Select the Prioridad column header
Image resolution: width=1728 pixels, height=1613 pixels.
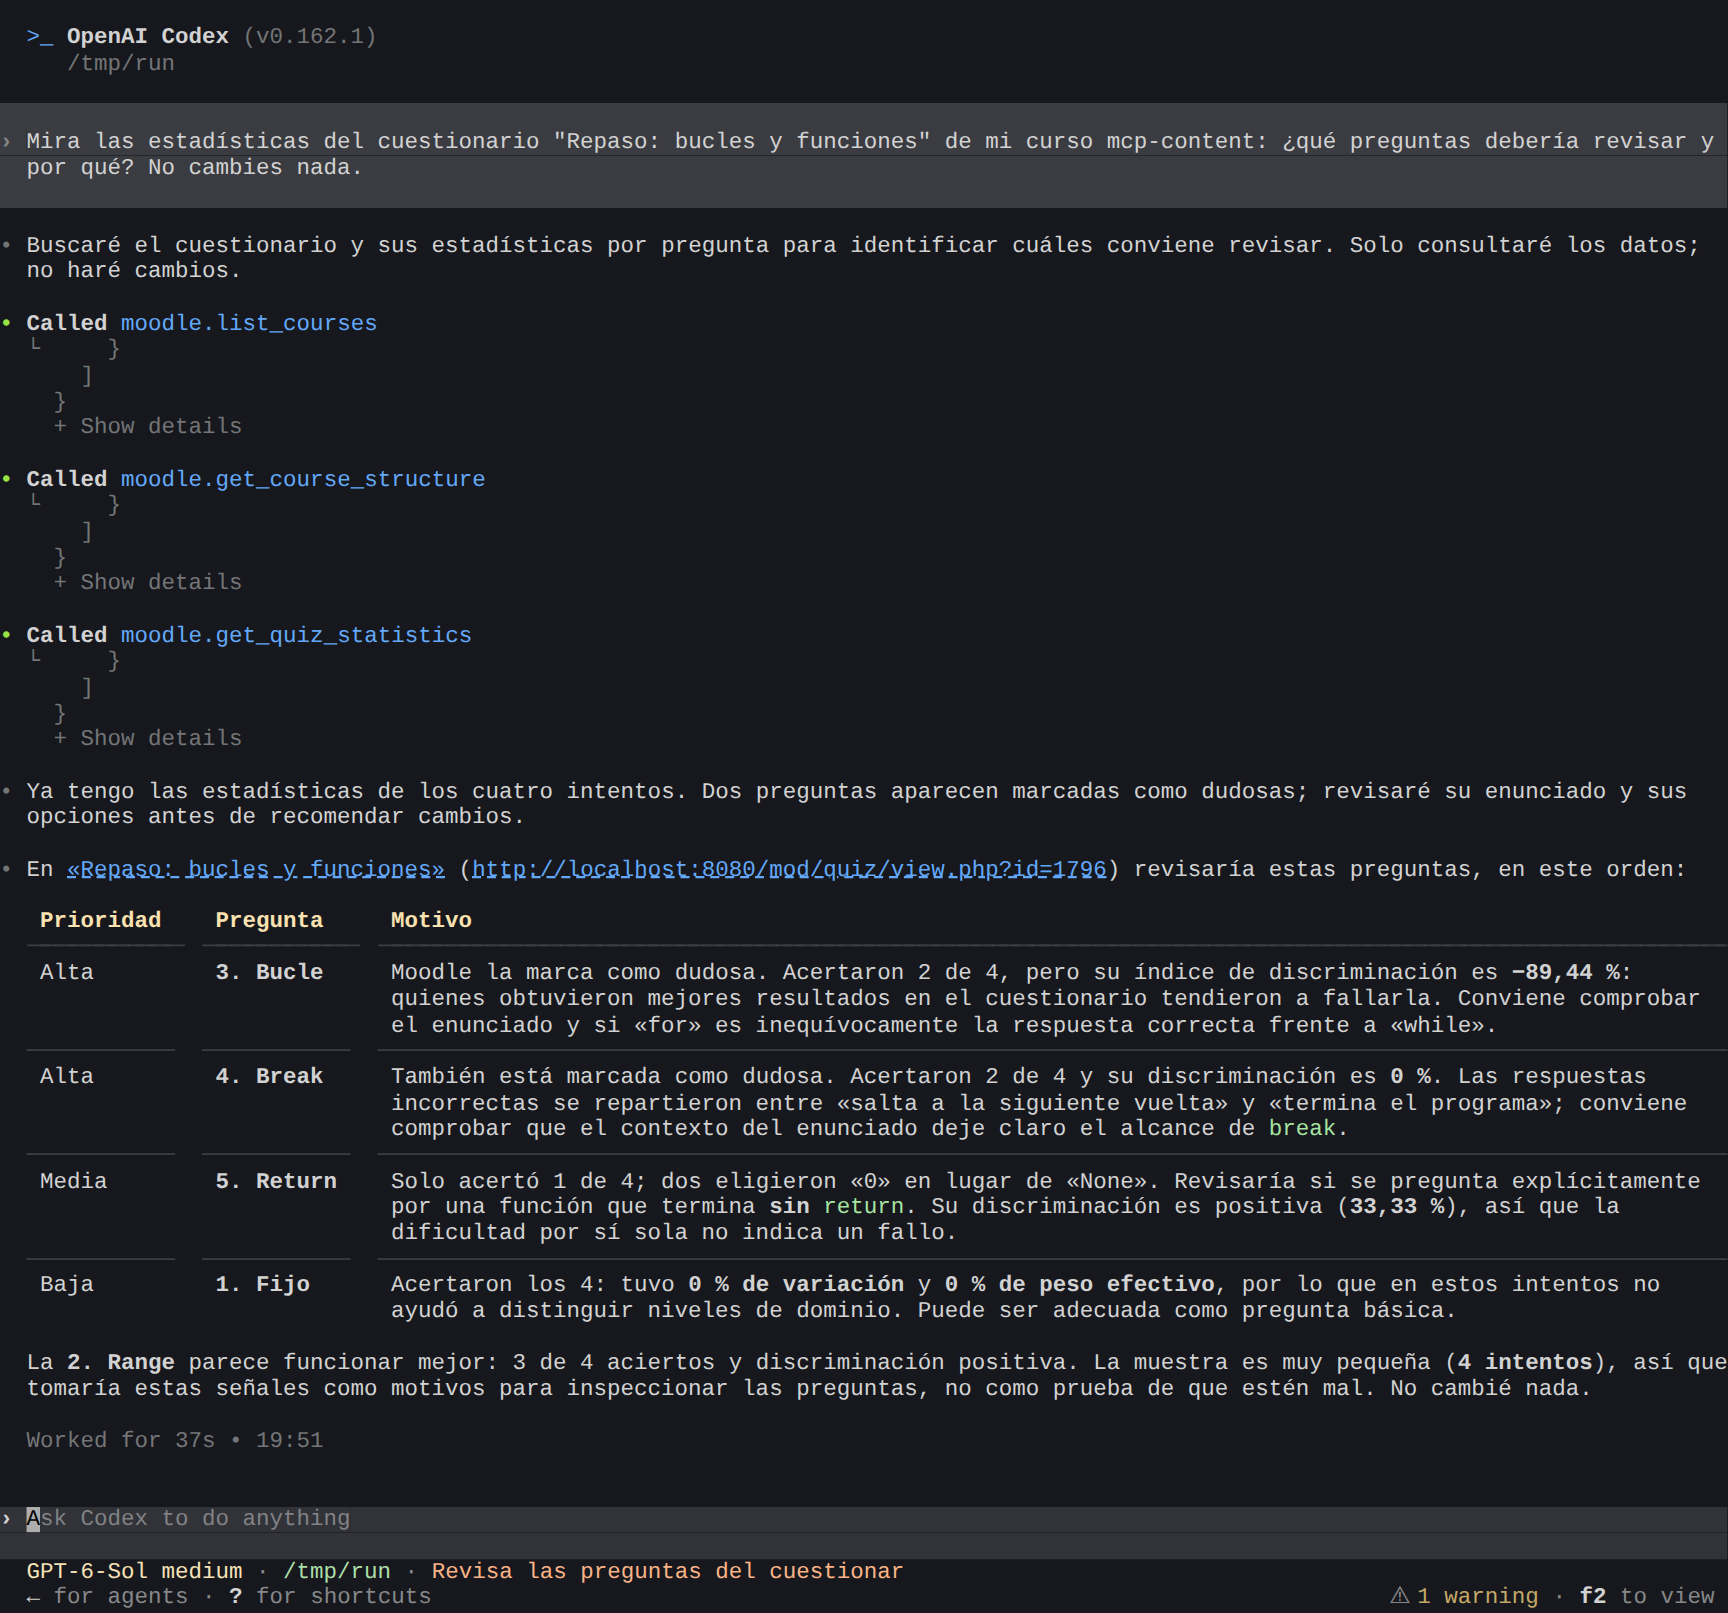[x=100, y=920]
